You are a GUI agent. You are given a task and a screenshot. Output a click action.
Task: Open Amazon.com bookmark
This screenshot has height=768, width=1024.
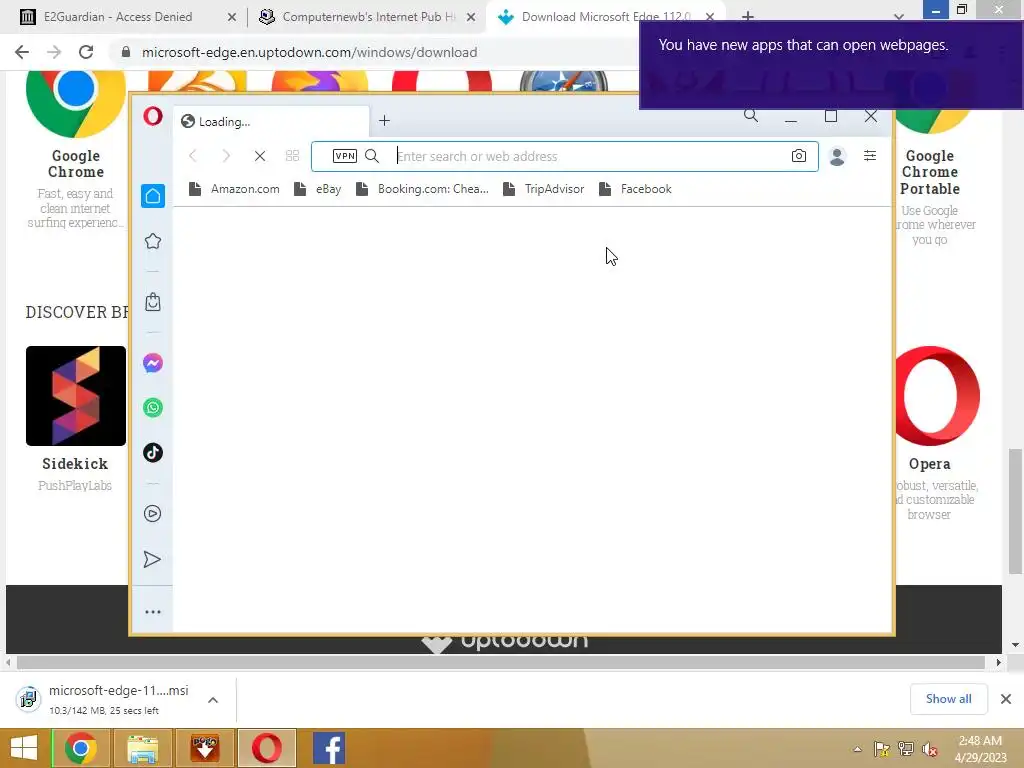[x=234, y=189]
